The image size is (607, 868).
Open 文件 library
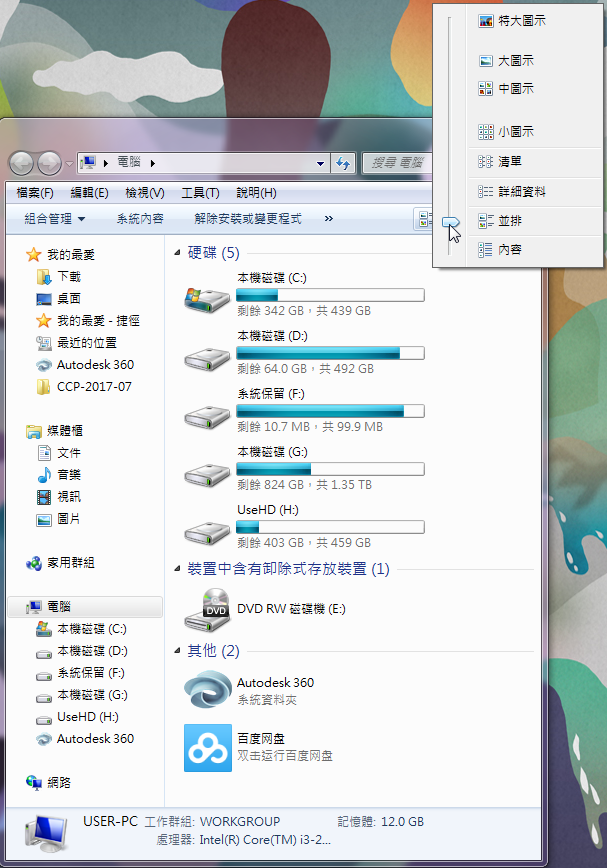click(x=59, y=453)
